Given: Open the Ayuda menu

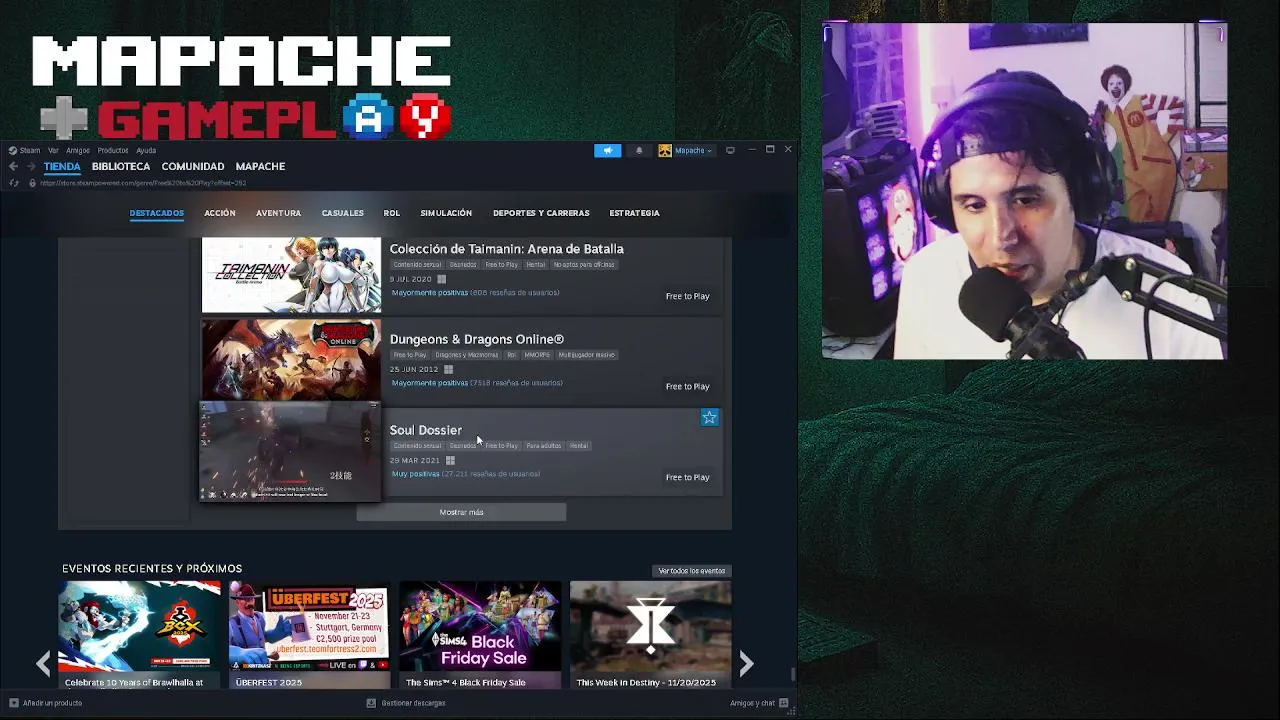Looking at the screenshot, I should (x=146, y=150).
